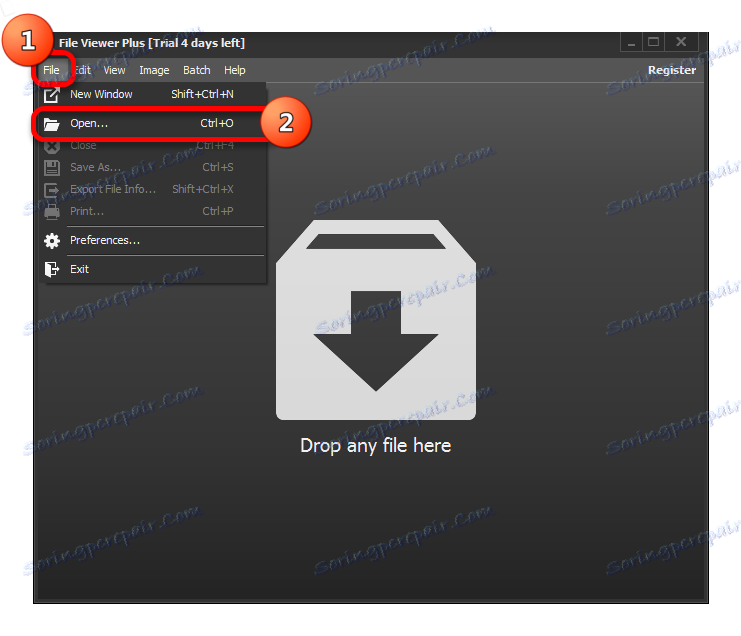The height and width of the screenshot is (636, 741).
Task: Click the printer icon beside Print
Action: coord(52,212)
